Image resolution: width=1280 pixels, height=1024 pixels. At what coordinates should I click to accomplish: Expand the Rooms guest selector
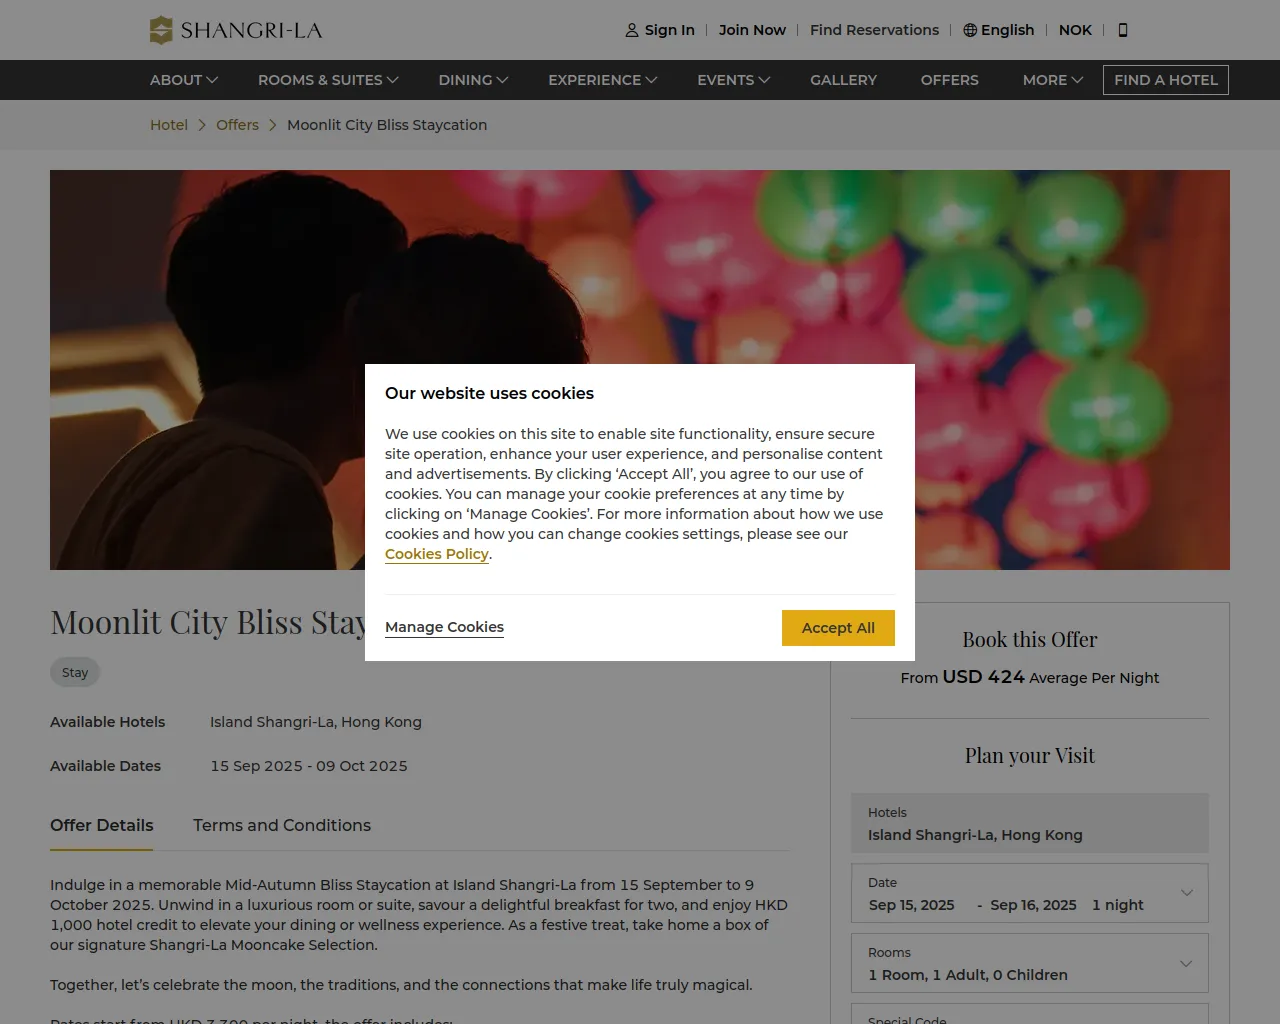1186,963
